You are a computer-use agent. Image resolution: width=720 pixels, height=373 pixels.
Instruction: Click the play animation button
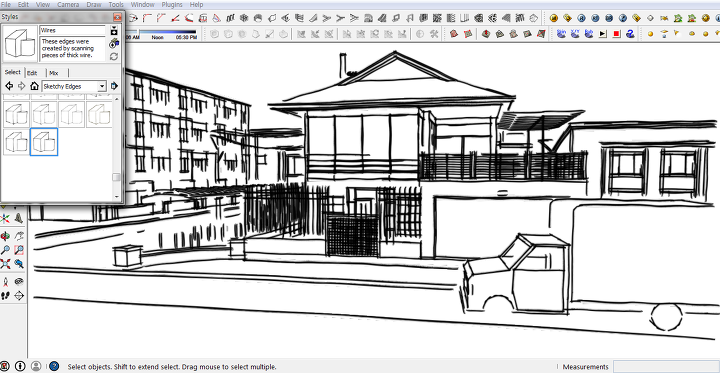click(x=603, y=34)
